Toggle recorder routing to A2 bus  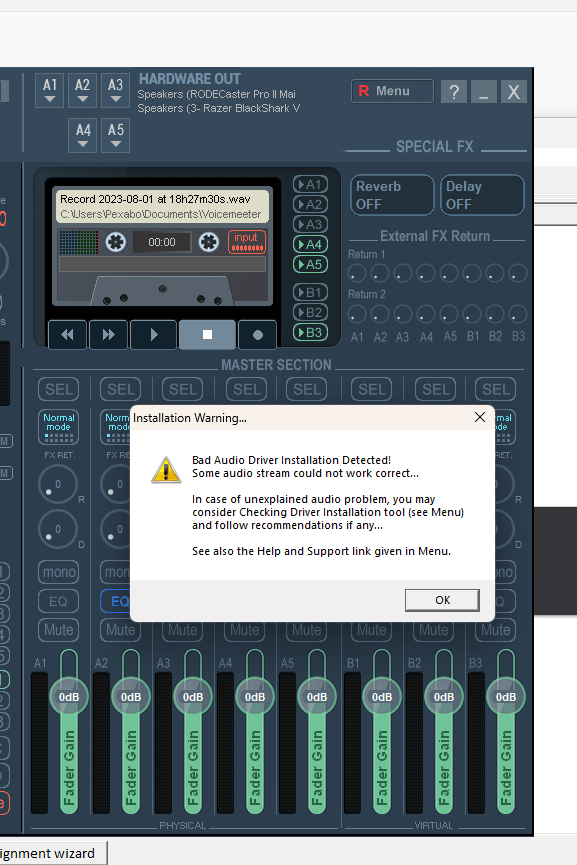point(311,205)
